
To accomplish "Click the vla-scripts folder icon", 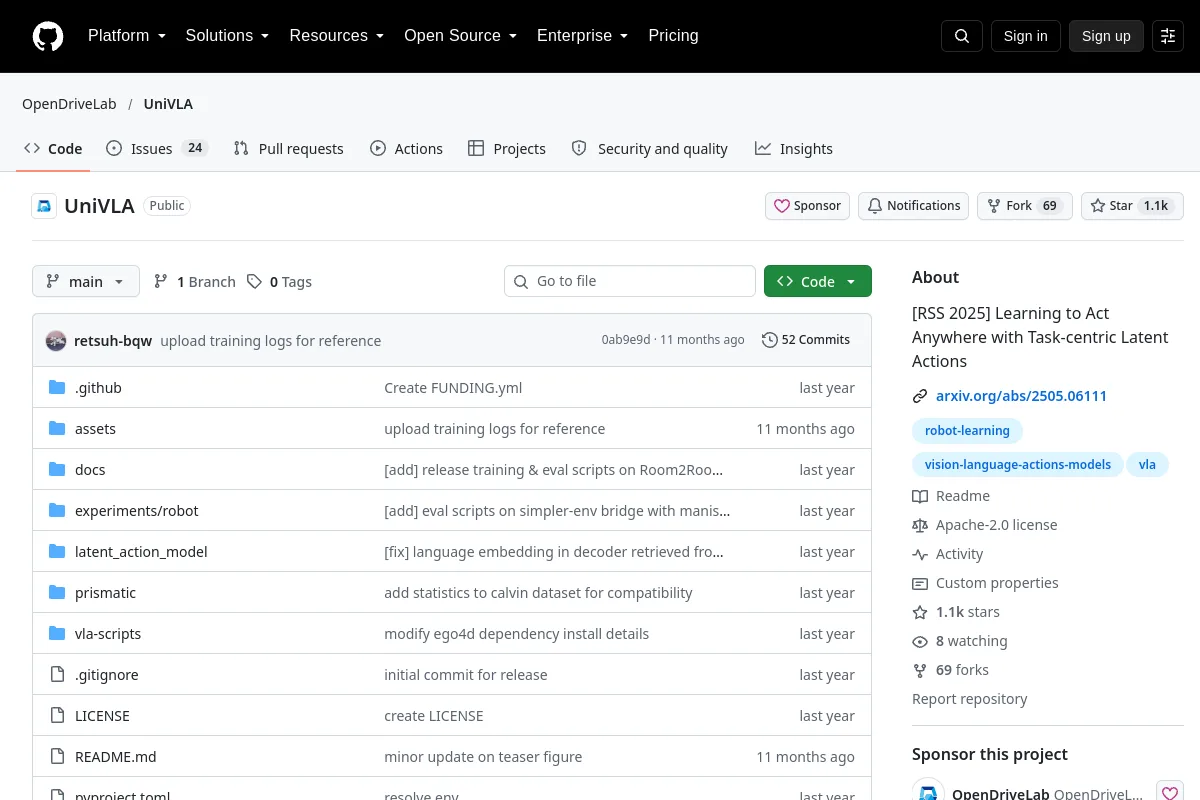I will coord(57,634).
